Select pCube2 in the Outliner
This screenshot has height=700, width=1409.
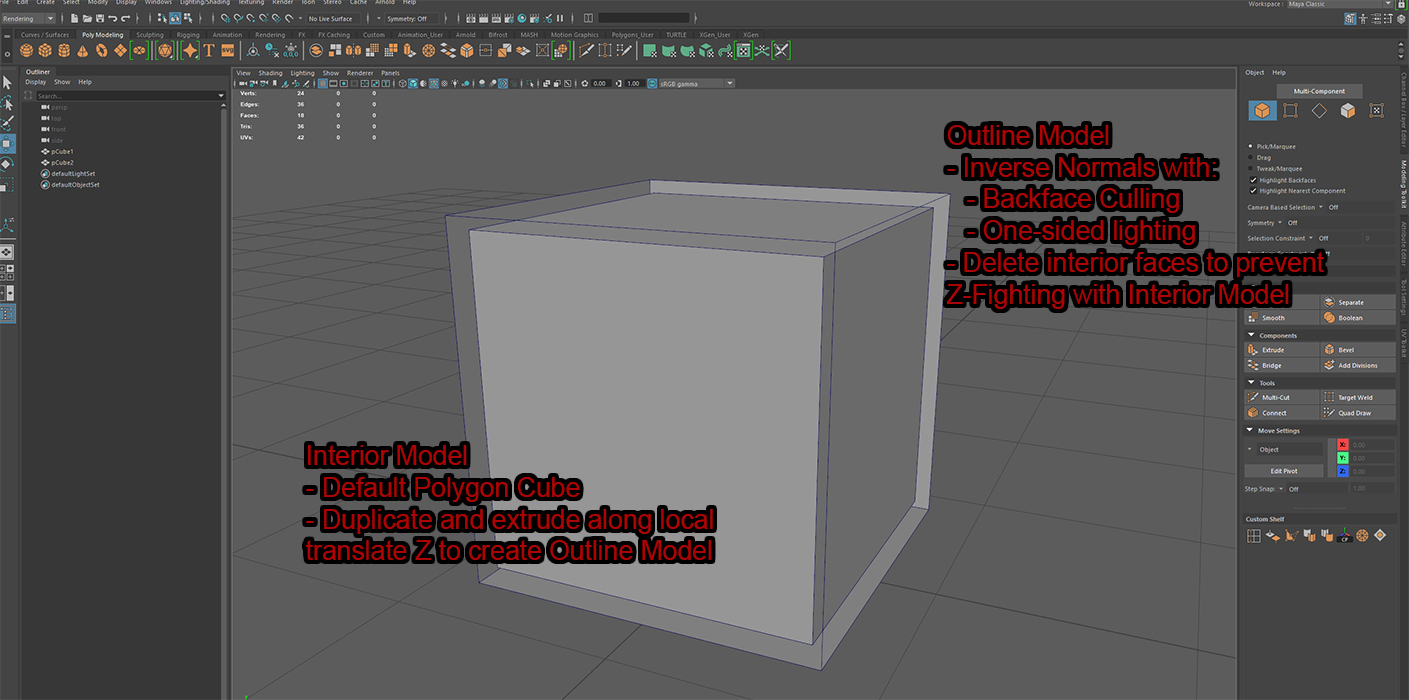62,162
